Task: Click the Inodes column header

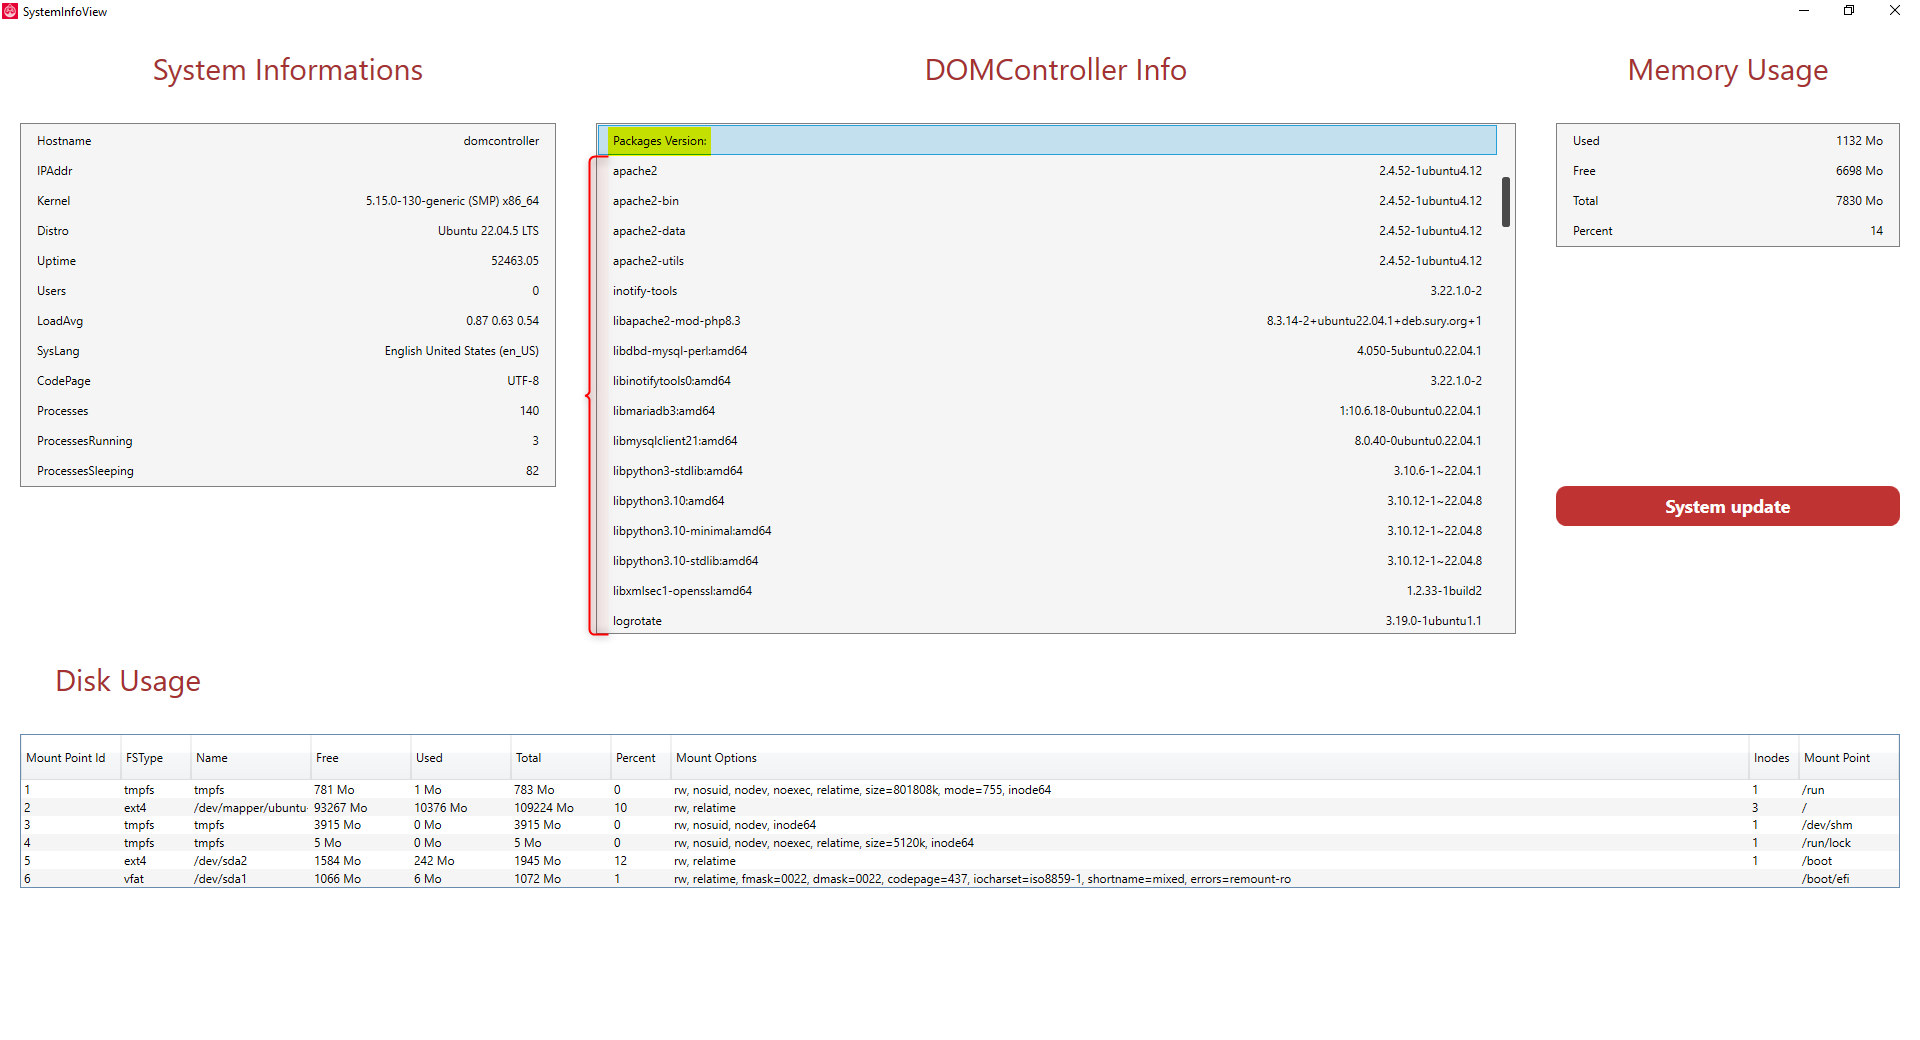Action: click(x=1773, y=758)
